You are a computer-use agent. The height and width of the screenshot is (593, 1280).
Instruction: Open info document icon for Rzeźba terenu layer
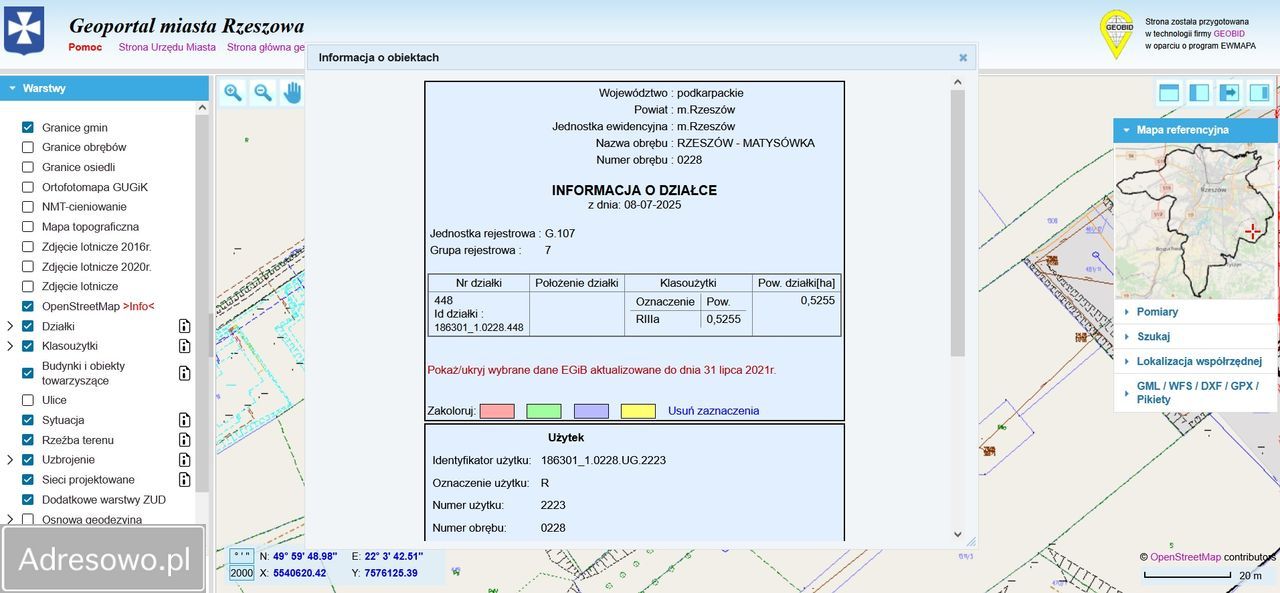tap(184, 440)
